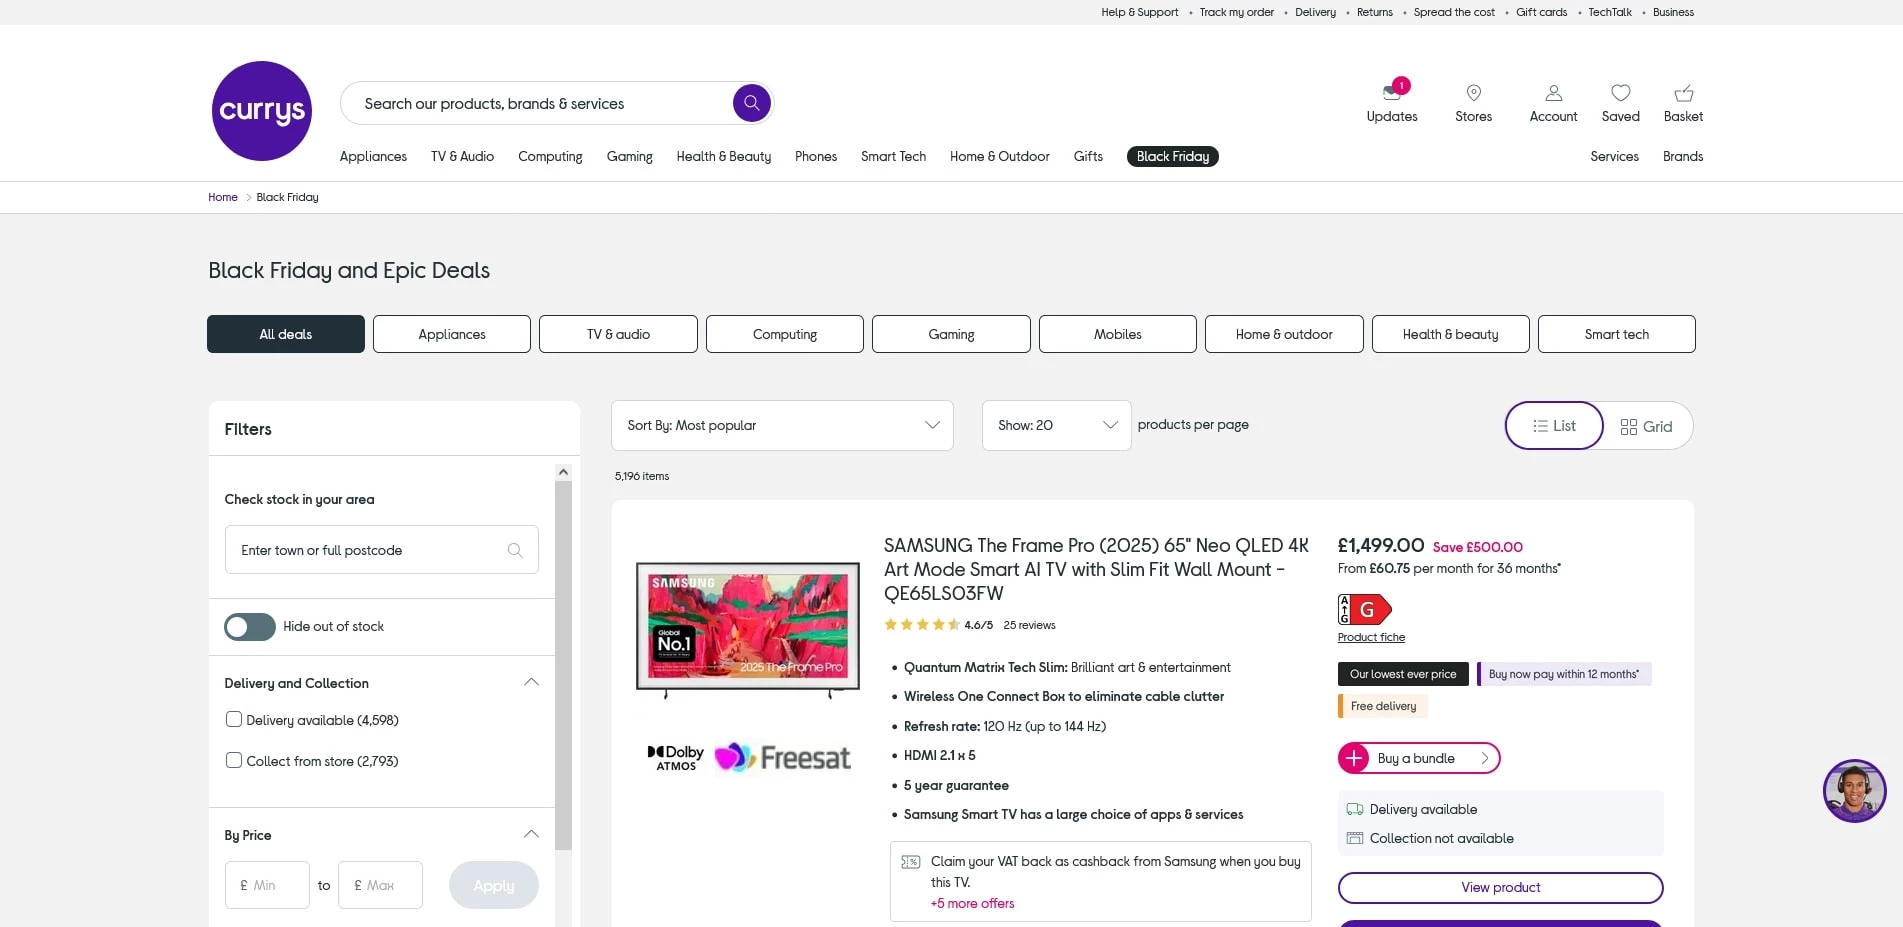Open the +5 more offers link
1903x927 pixels.
tap(971, 903)
